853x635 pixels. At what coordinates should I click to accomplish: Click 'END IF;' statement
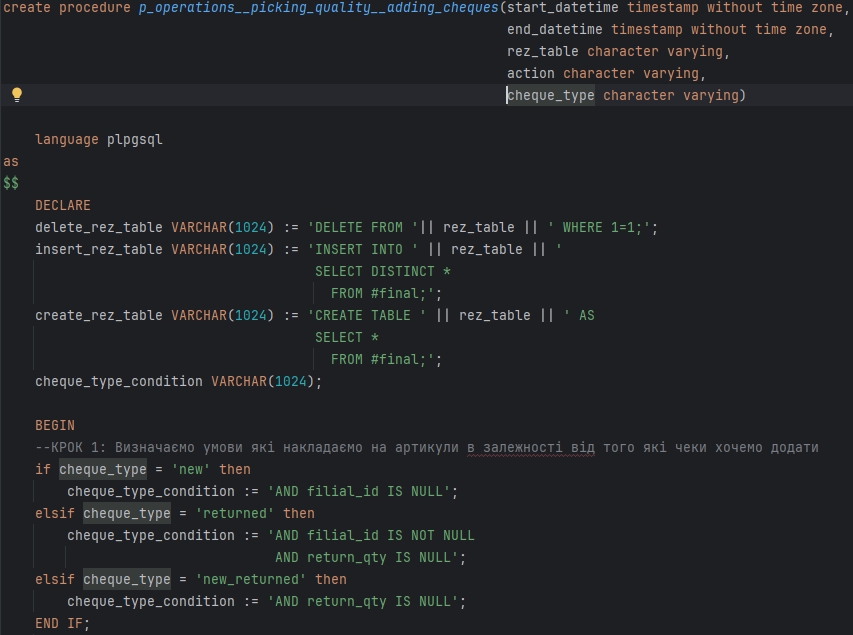tap(63, 623)
